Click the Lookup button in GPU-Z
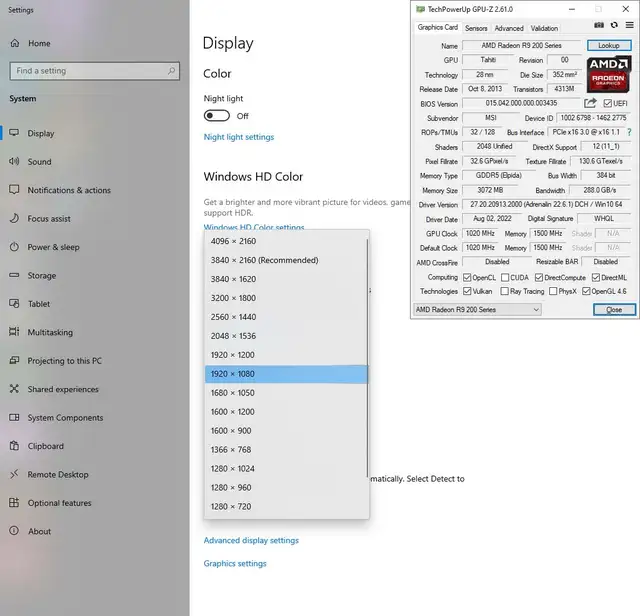This screenshot has width=640, height=616. tap(609, 45)
